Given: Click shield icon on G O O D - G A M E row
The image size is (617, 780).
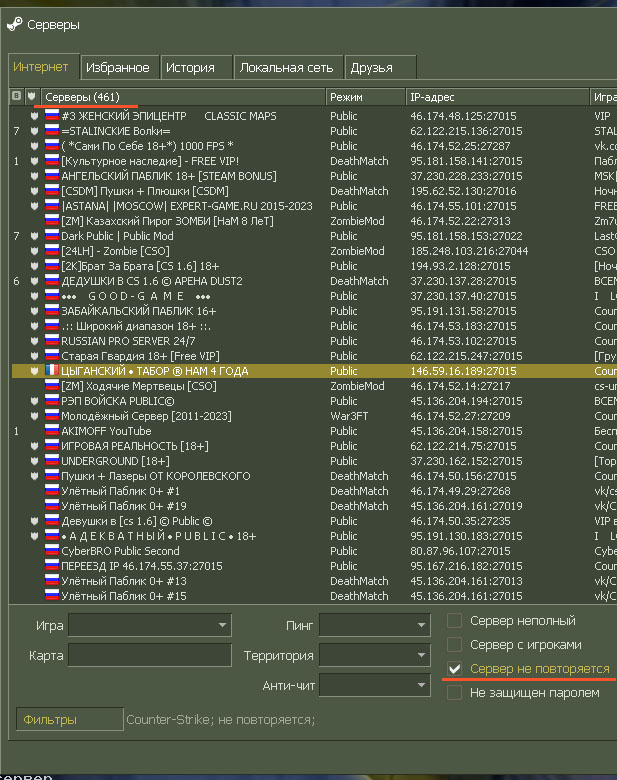Looking at the screenshot, I should pyautogui.click(x=34, y=296).
